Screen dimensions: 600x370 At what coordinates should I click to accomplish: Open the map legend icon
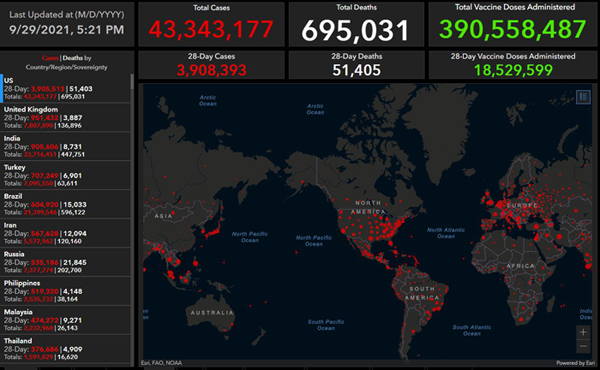[583, 97]
